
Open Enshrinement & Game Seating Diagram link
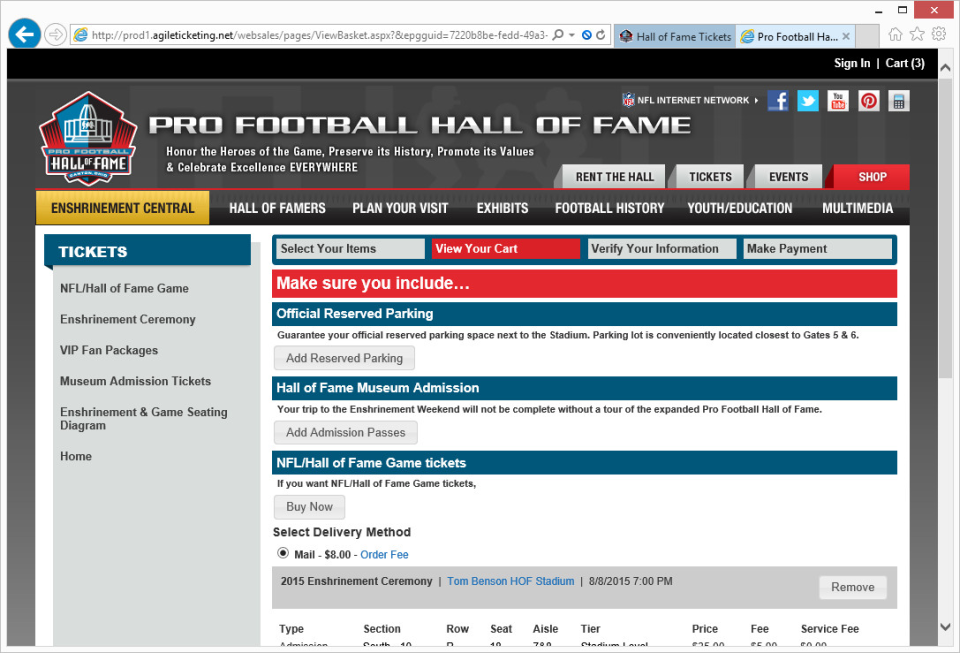pyautogui.click(x=143, y=419)
